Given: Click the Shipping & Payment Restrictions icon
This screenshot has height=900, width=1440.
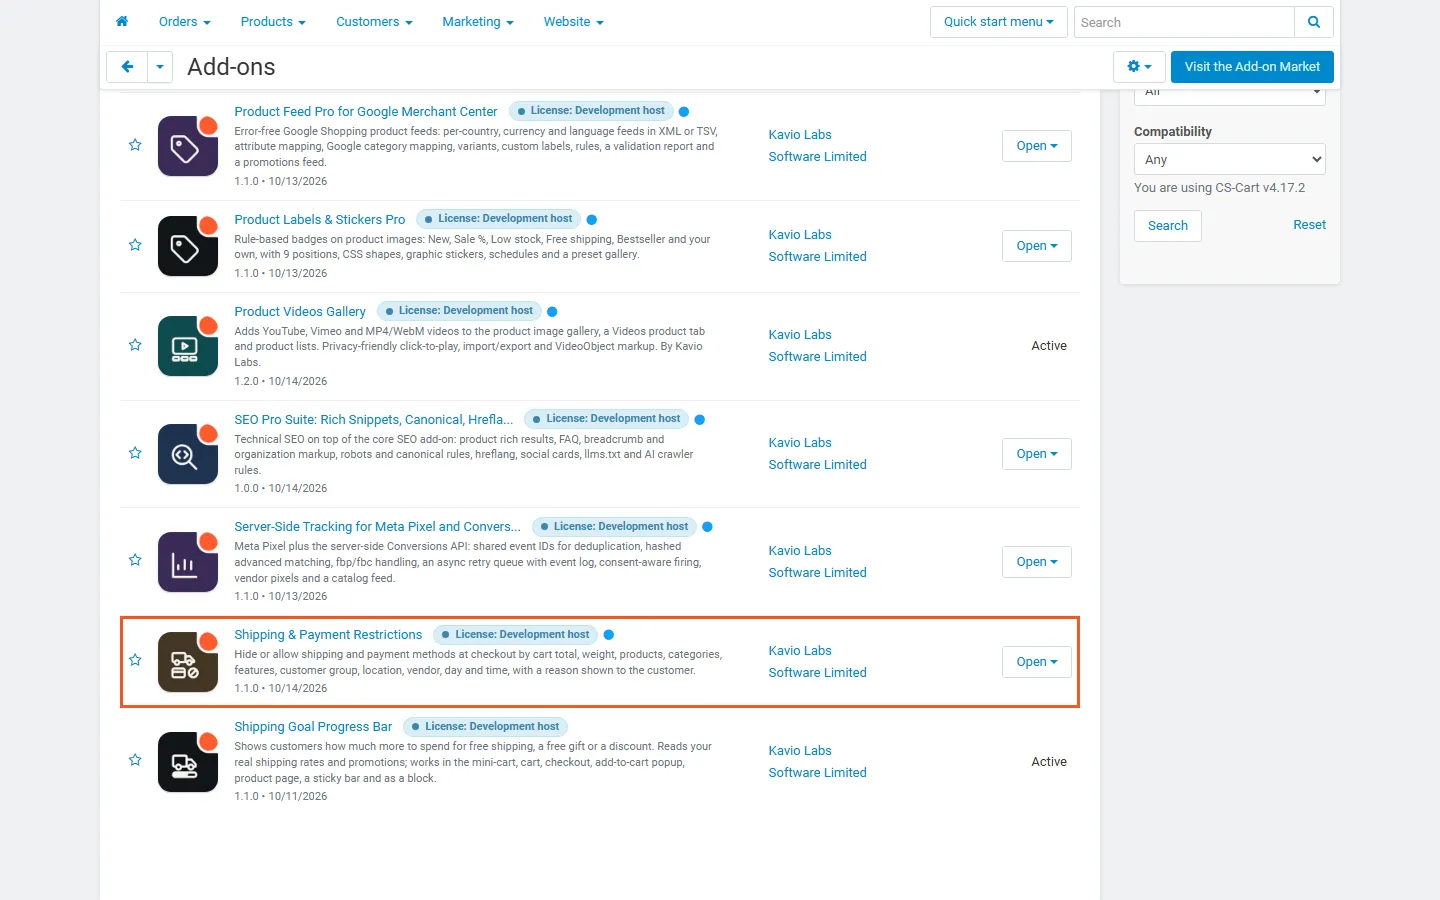Looking at the screenshot, I should point(188,662).
